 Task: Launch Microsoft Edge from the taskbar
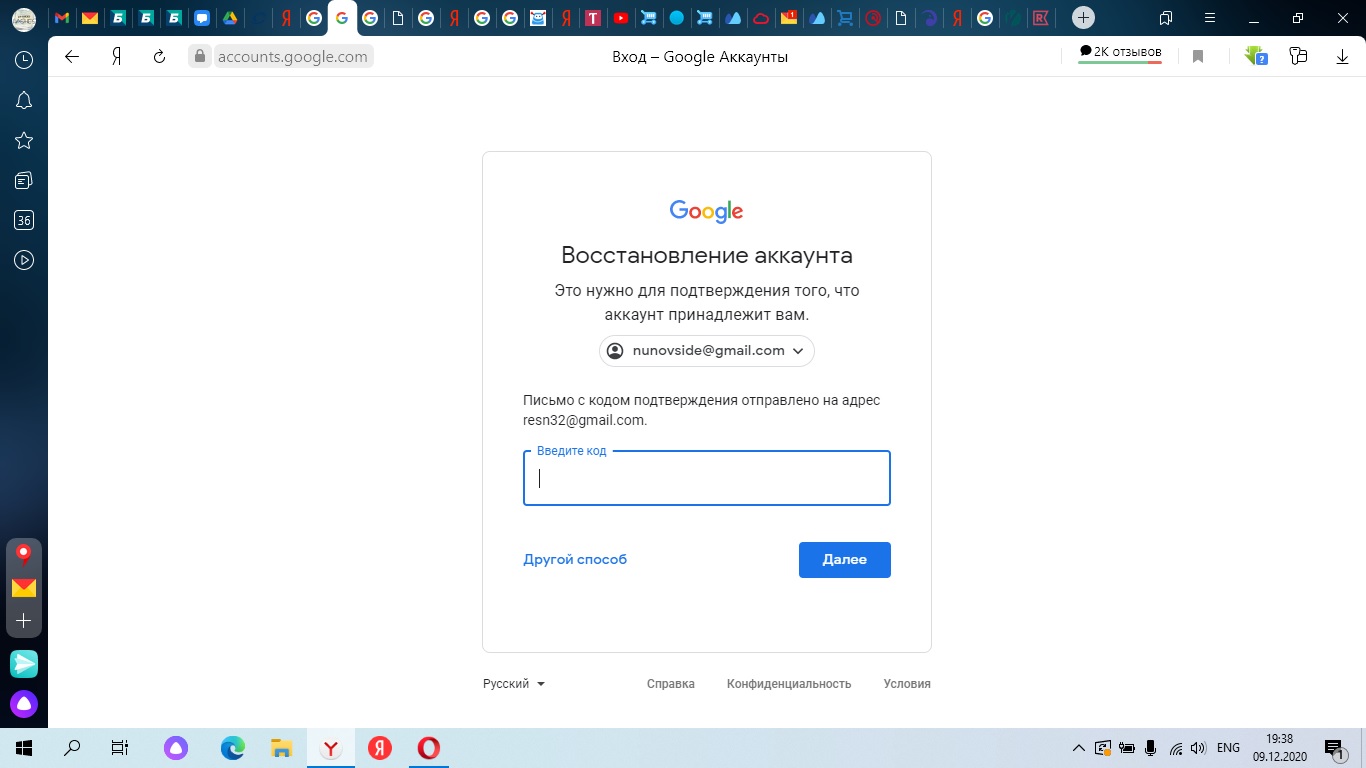(x=233, y=748)
